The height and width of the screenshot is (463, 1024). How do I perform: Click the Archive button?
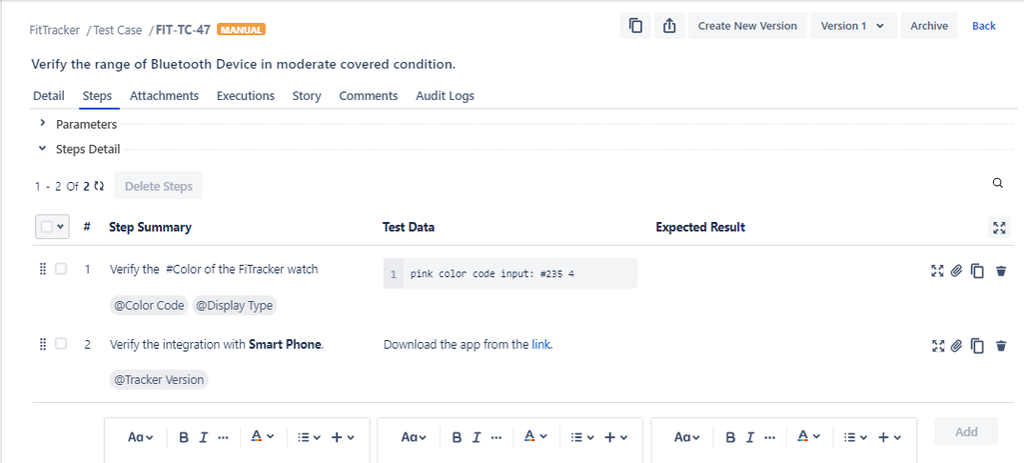click(x=929, y=26)
